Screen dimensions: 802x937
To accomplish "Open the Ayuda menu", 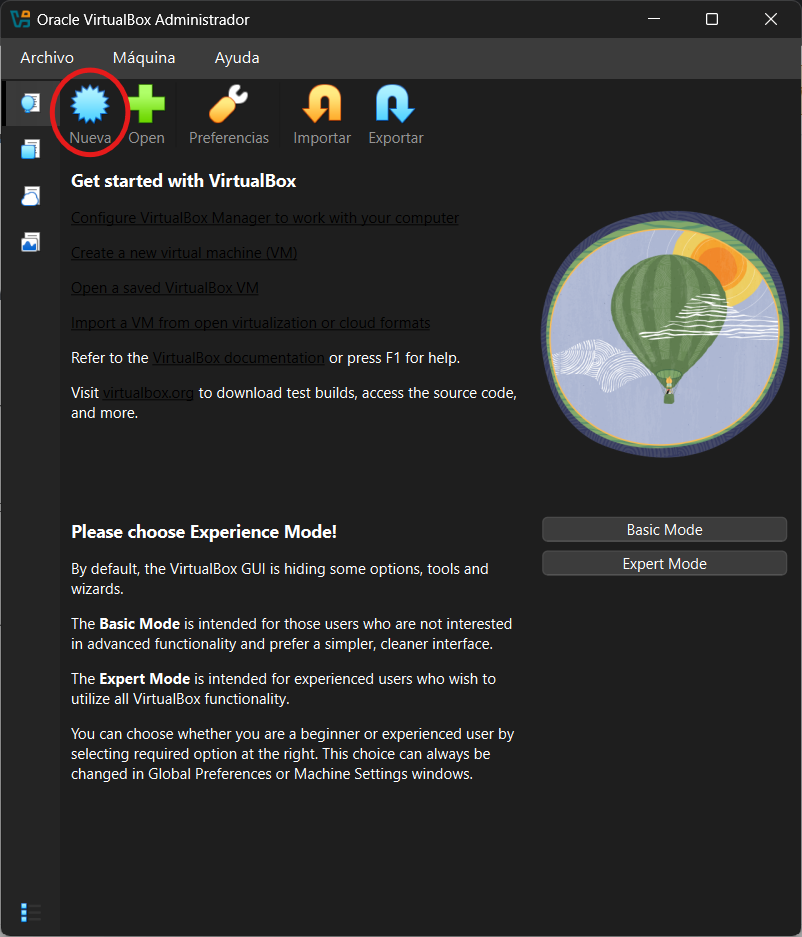I will pyautogui.click(x=236, y=57).
